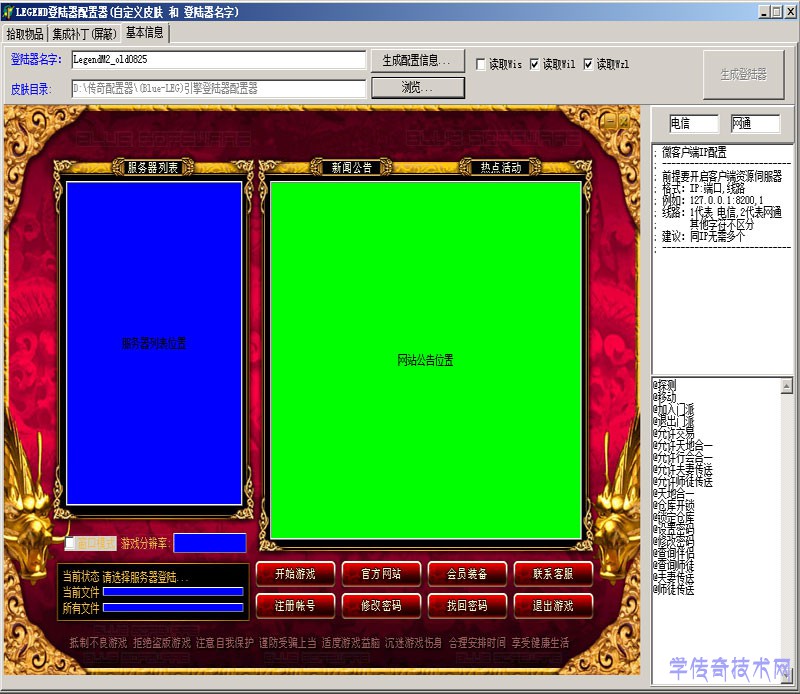Click the 登陆器名字 text field
800x694 pixels.
217,60
